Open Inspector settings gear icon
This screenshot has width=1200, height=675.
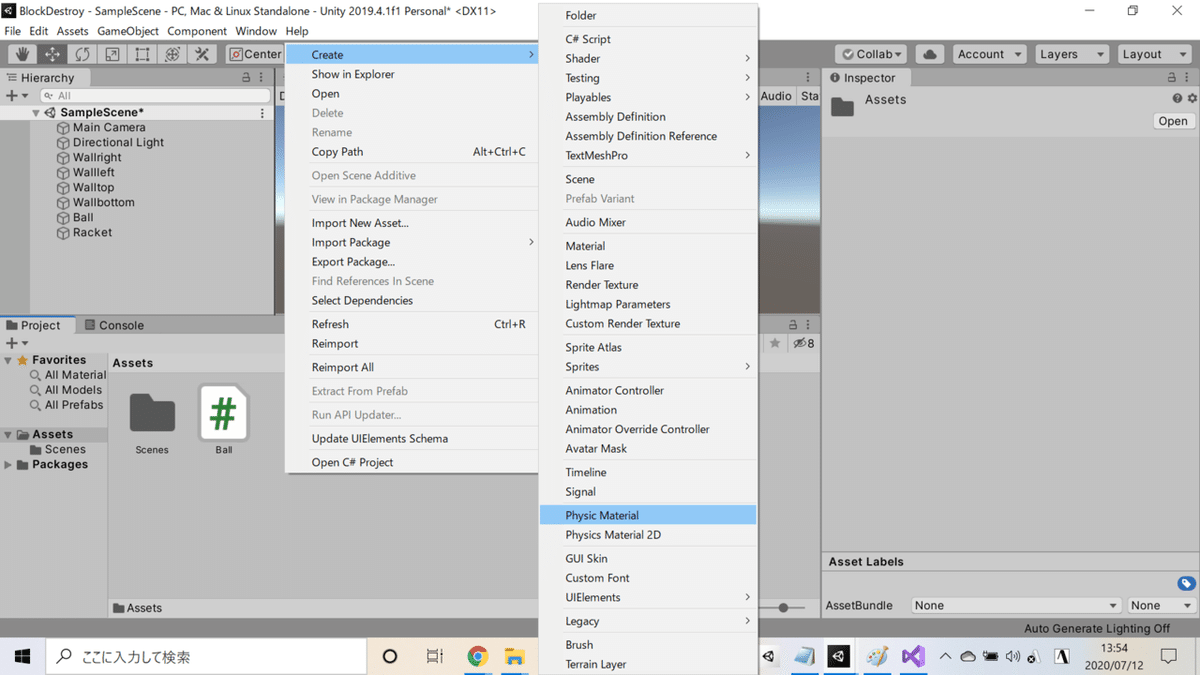click(x=1191, y=99)
